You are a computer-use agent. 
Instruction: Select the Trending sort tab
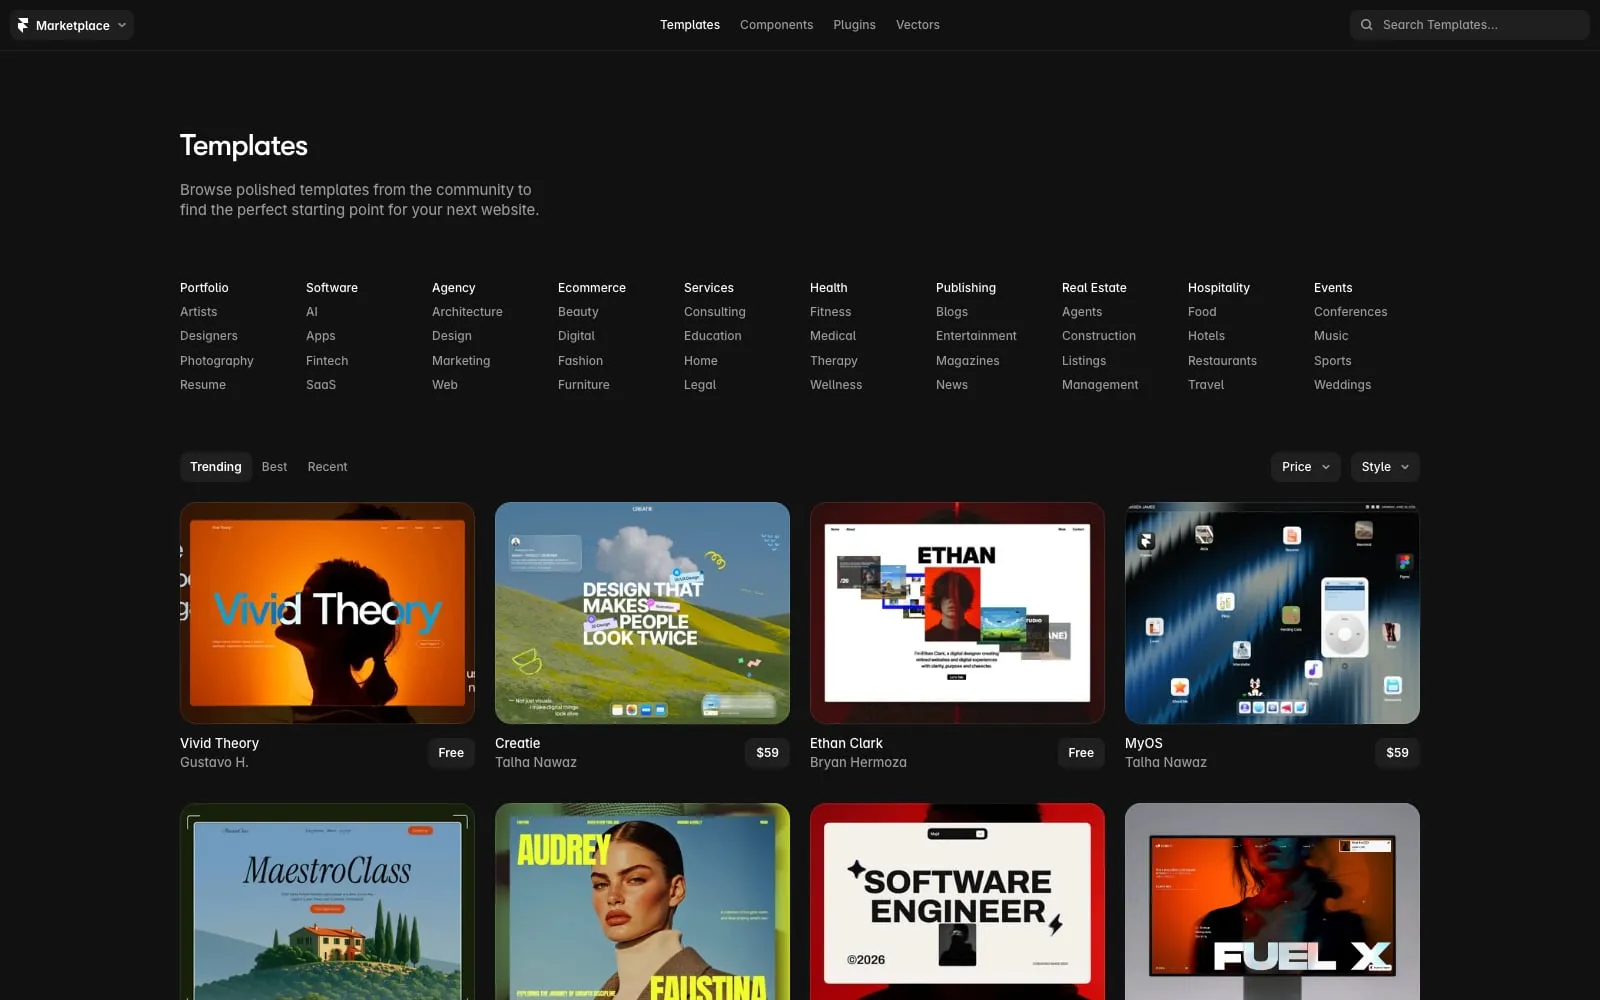pyautogui.click(x=216, y=467)
